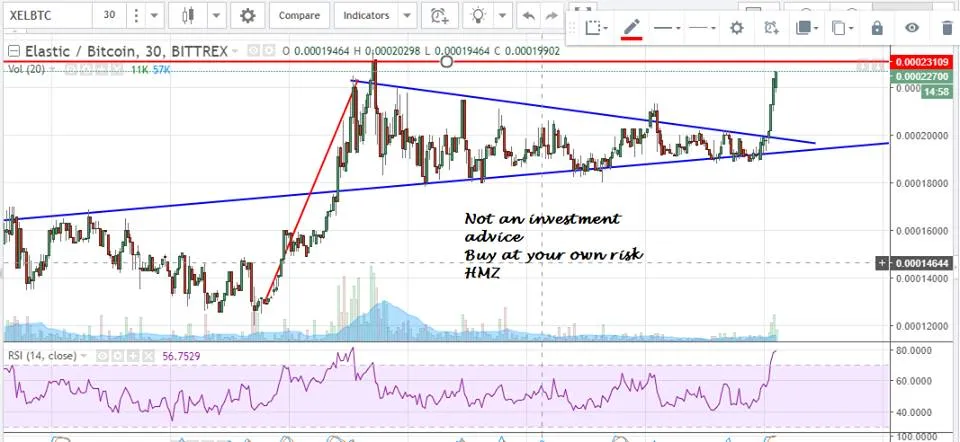Click the pencil line color tool
This screenshot has height=442, width=960.
631,28
